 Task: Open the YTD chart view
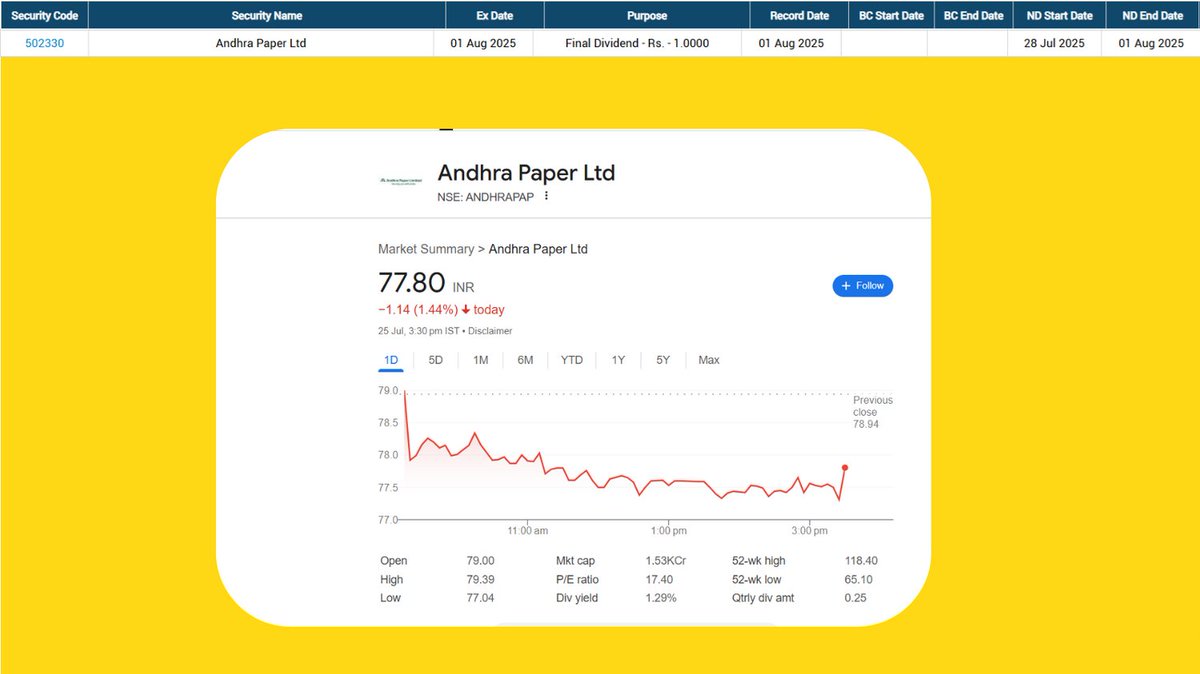pos(571,359)
